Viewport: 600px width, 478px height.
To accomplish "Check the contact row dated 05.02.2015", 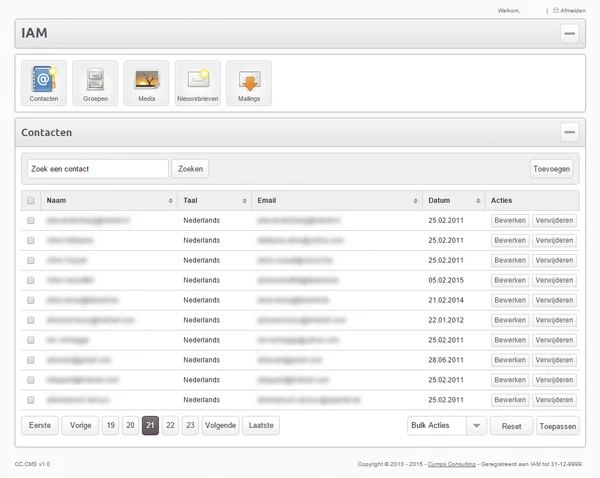I will click(x=31, y=281).
